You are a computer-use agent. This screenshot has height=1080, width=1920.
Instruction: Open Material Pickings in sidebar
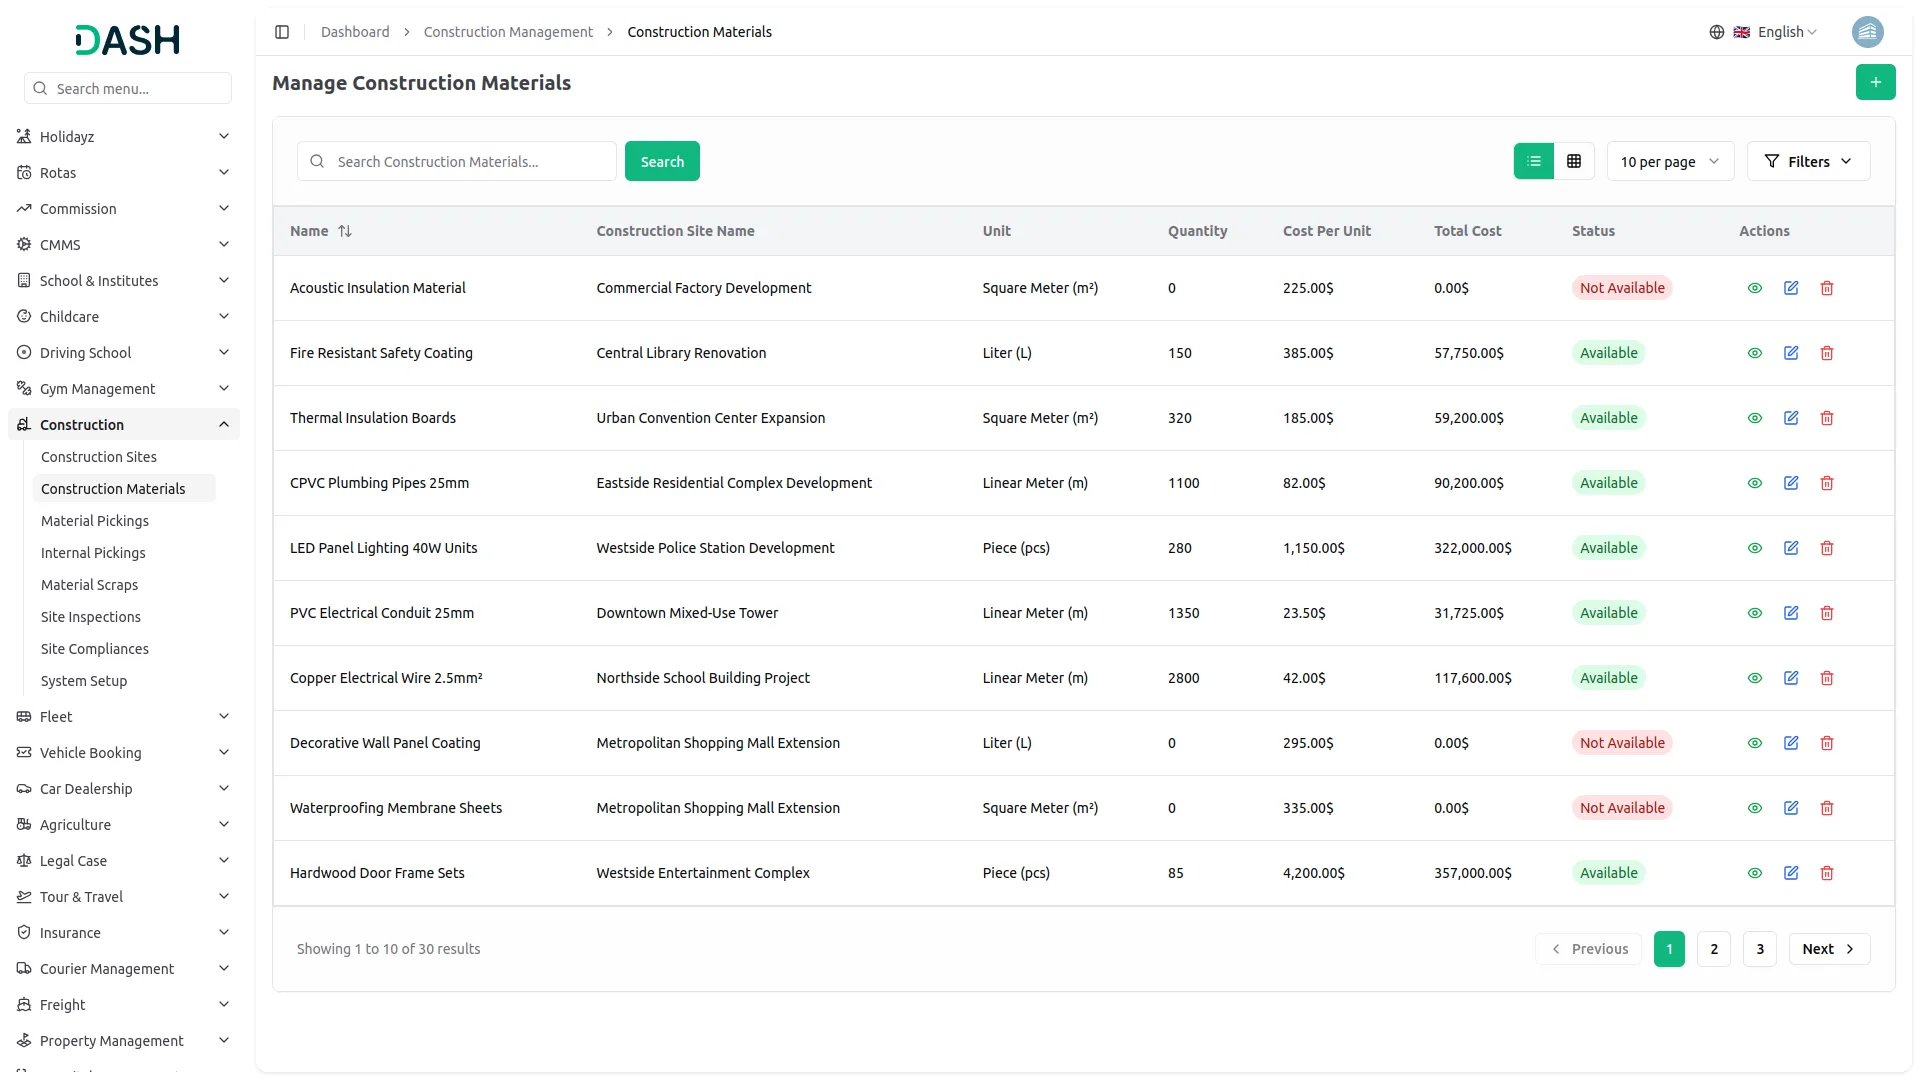pyautogui.click(x=95, y=521)
